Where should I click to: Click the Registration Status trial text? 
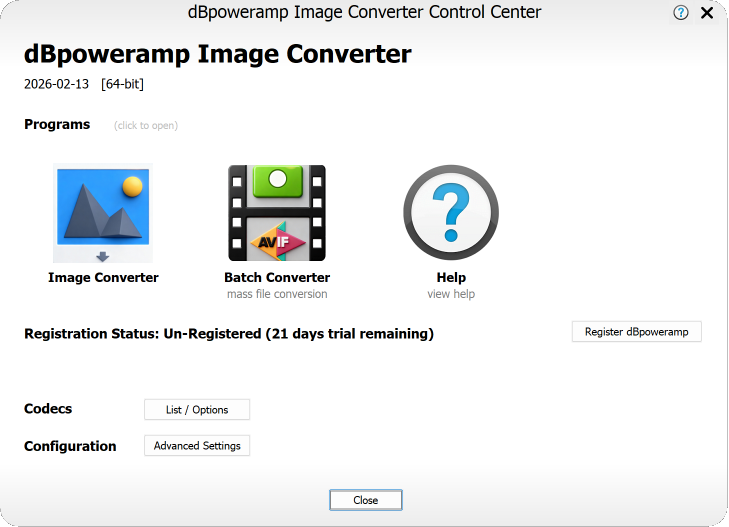pos(229,334)
